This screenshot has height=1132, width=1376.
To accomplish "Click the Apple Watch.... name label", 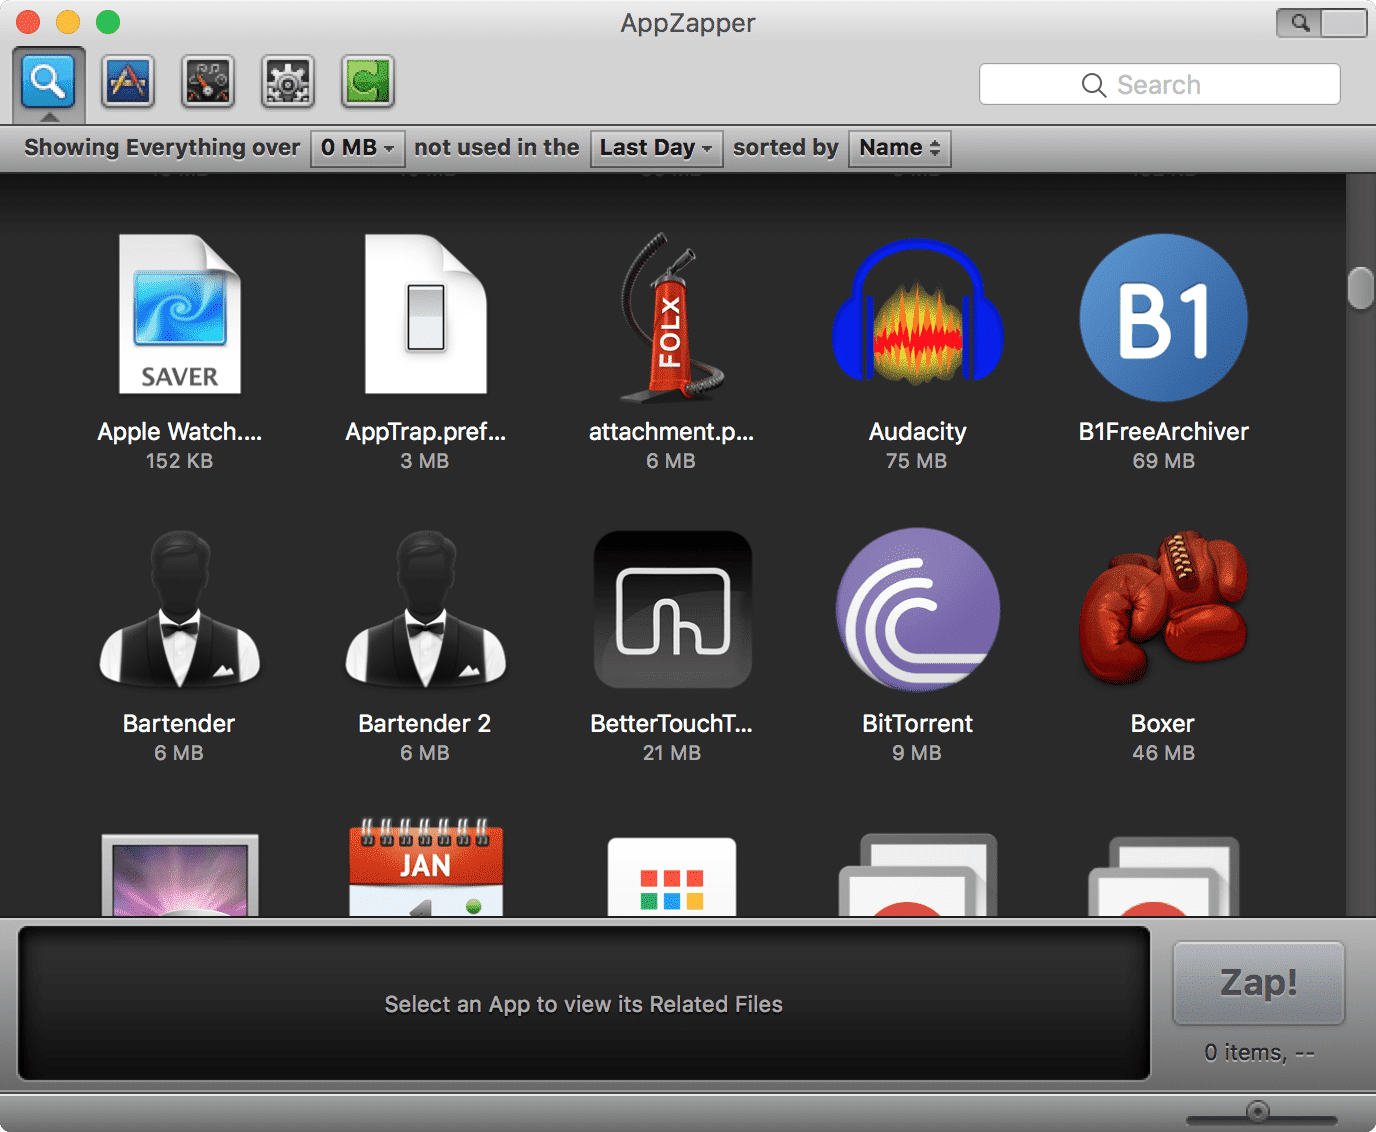I will (180, 431).
